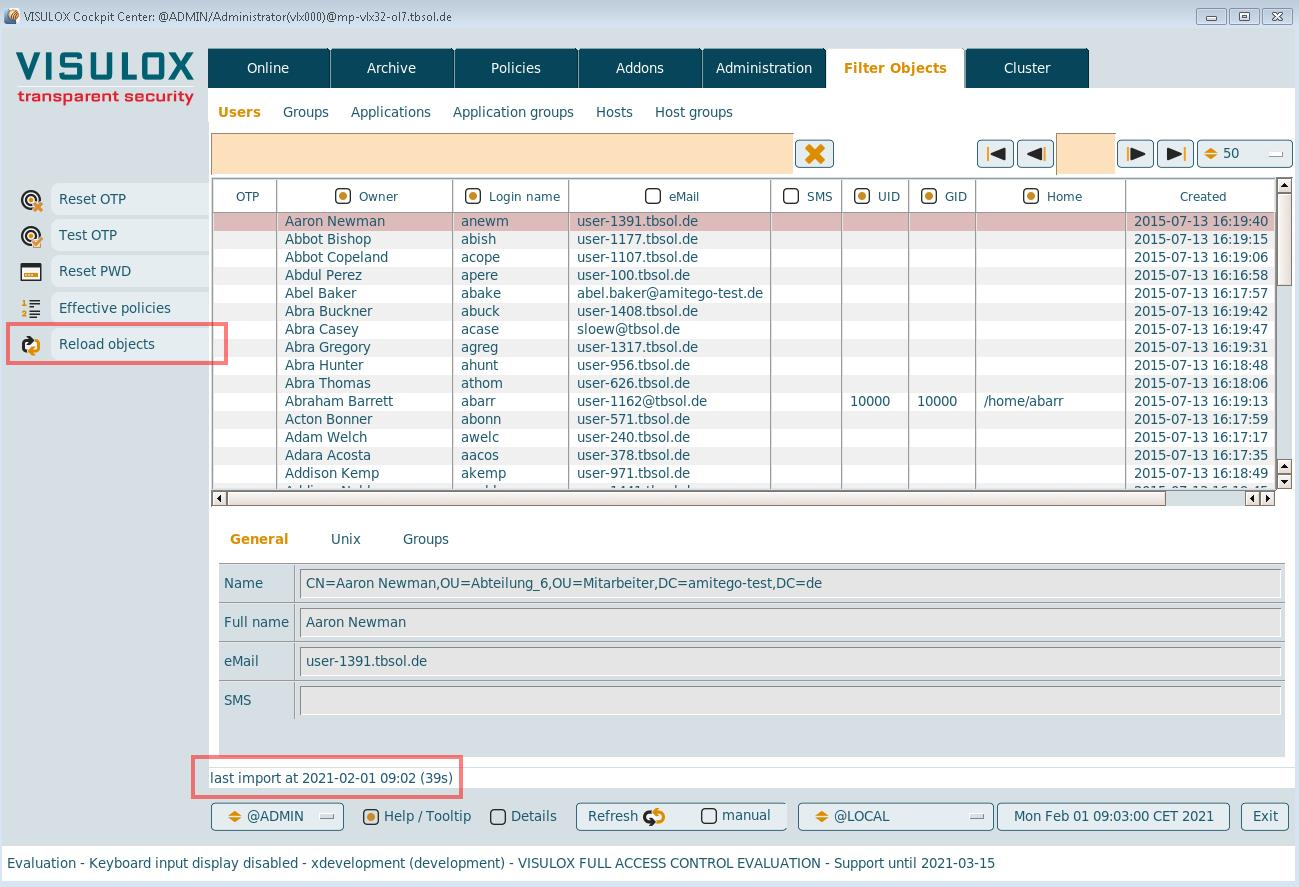Open the @ADMIN dropdown
The width and height of the screenshot is (1299, 887).
coord(277,816)
